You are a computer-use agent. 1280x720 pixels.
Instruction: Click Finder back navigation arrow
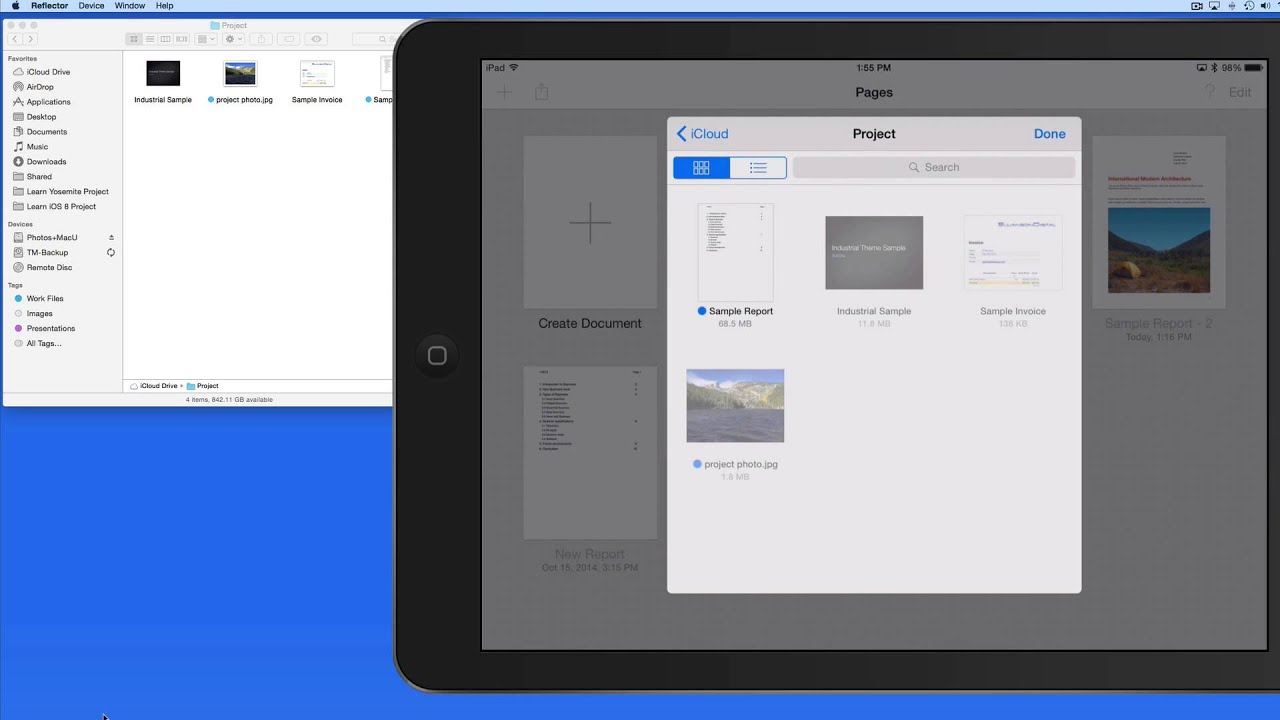coord(15,39)
